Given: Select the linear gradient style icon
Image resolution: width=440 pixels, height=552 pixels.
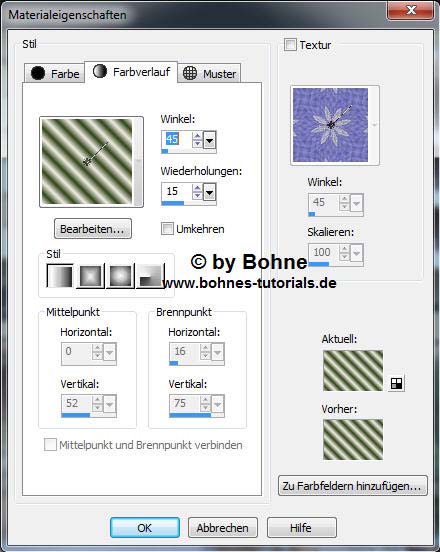Looking at the screenshot, I should pos(60,276).
